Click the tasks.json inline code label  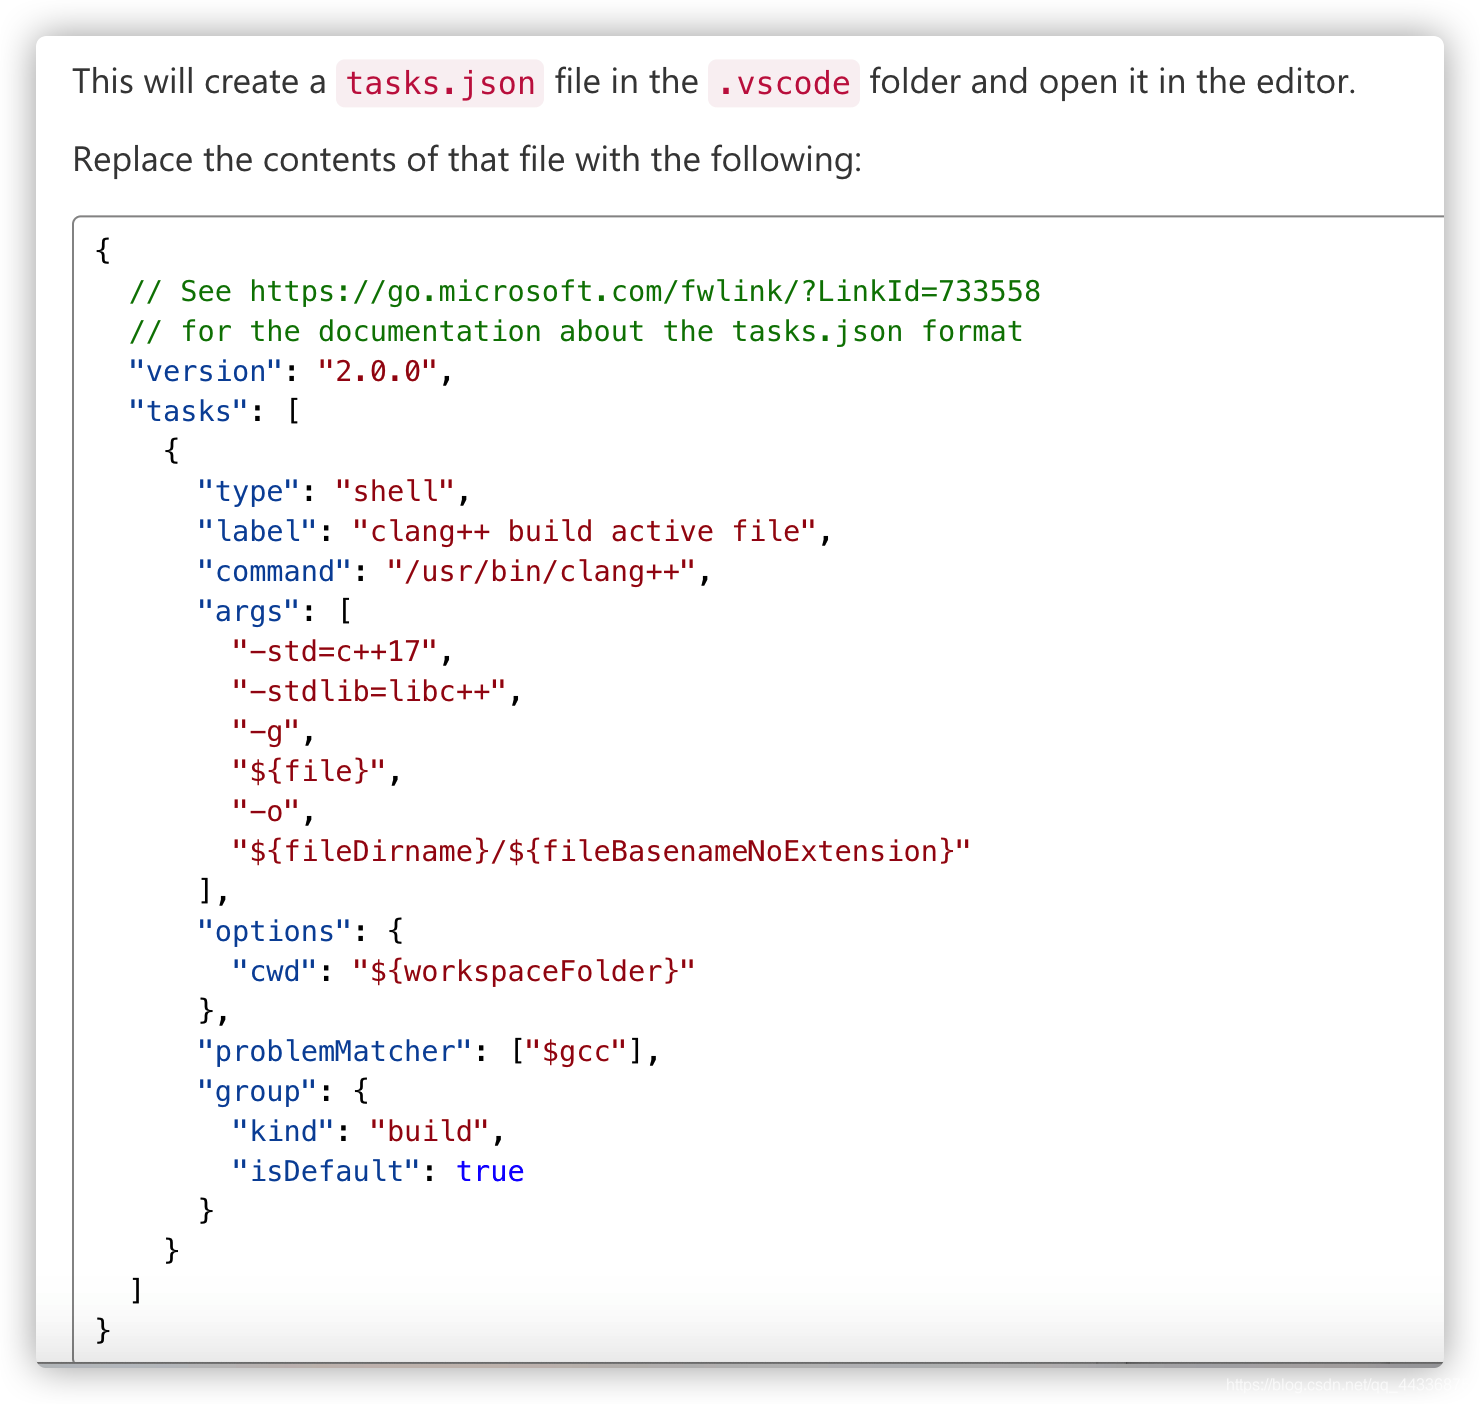tap(440, 83)
